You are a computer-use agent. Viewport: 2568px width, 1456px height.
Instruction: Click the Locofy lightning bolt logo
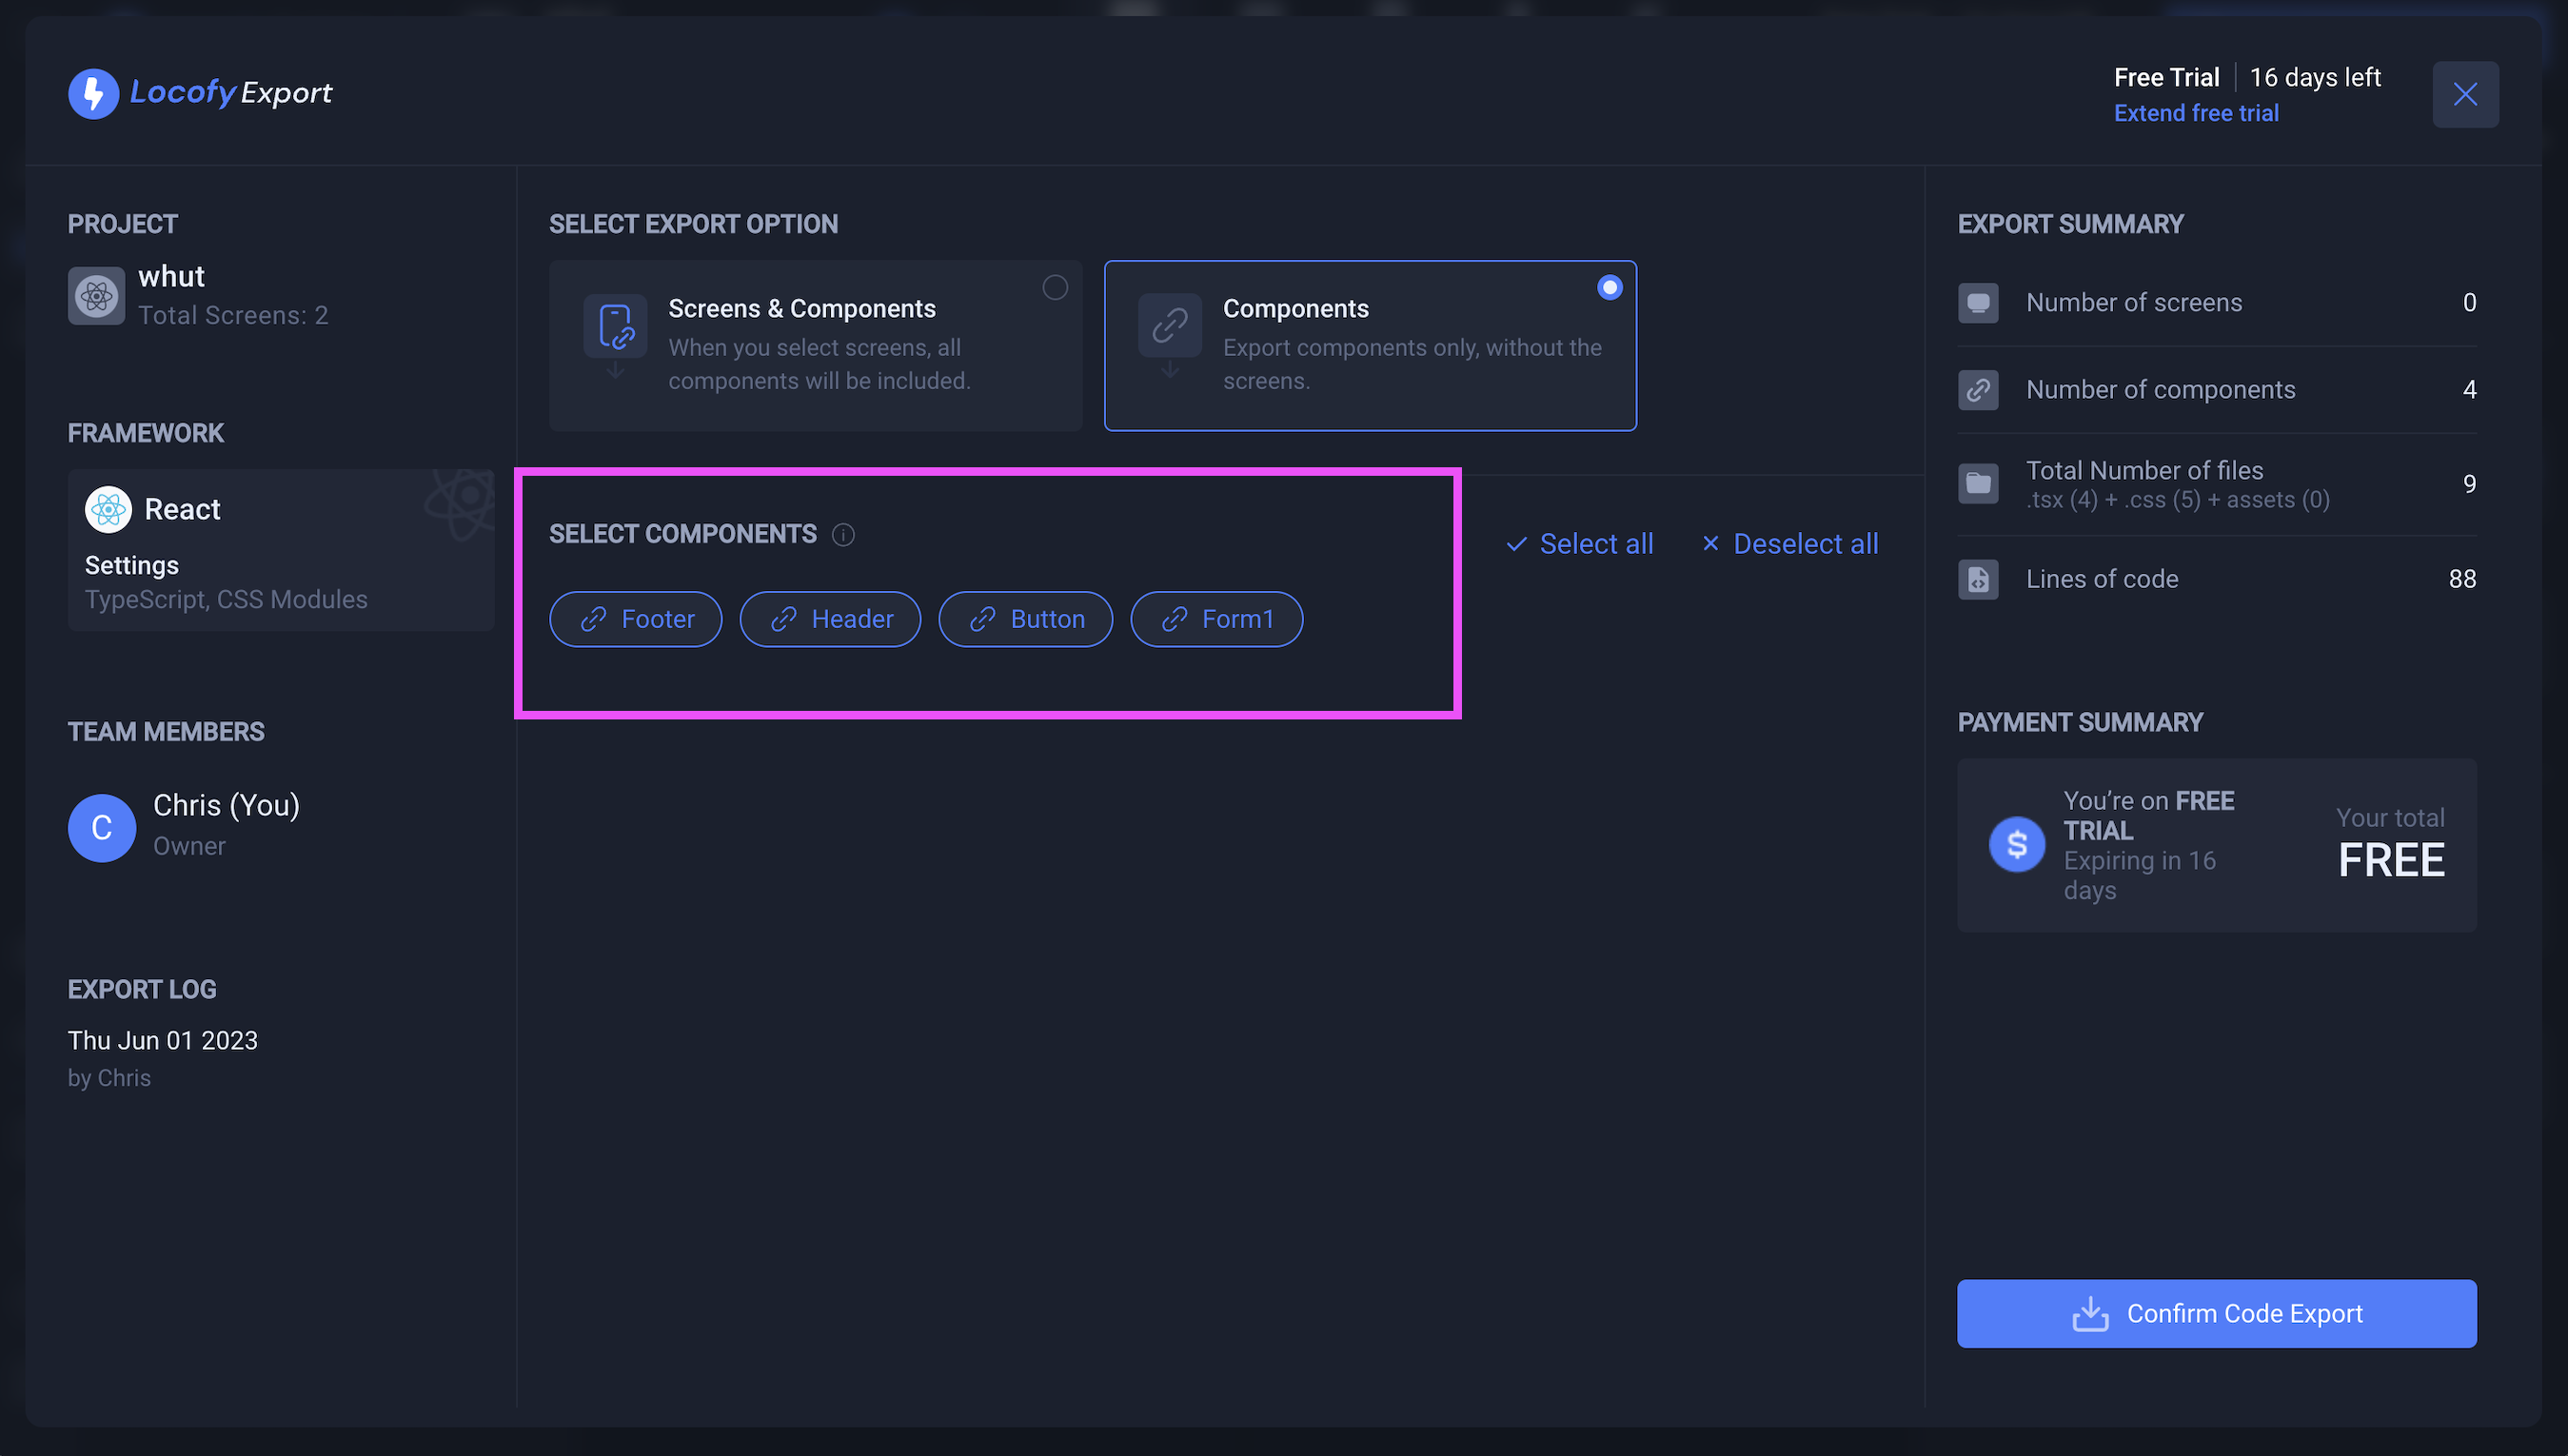[x=93, y=93]
